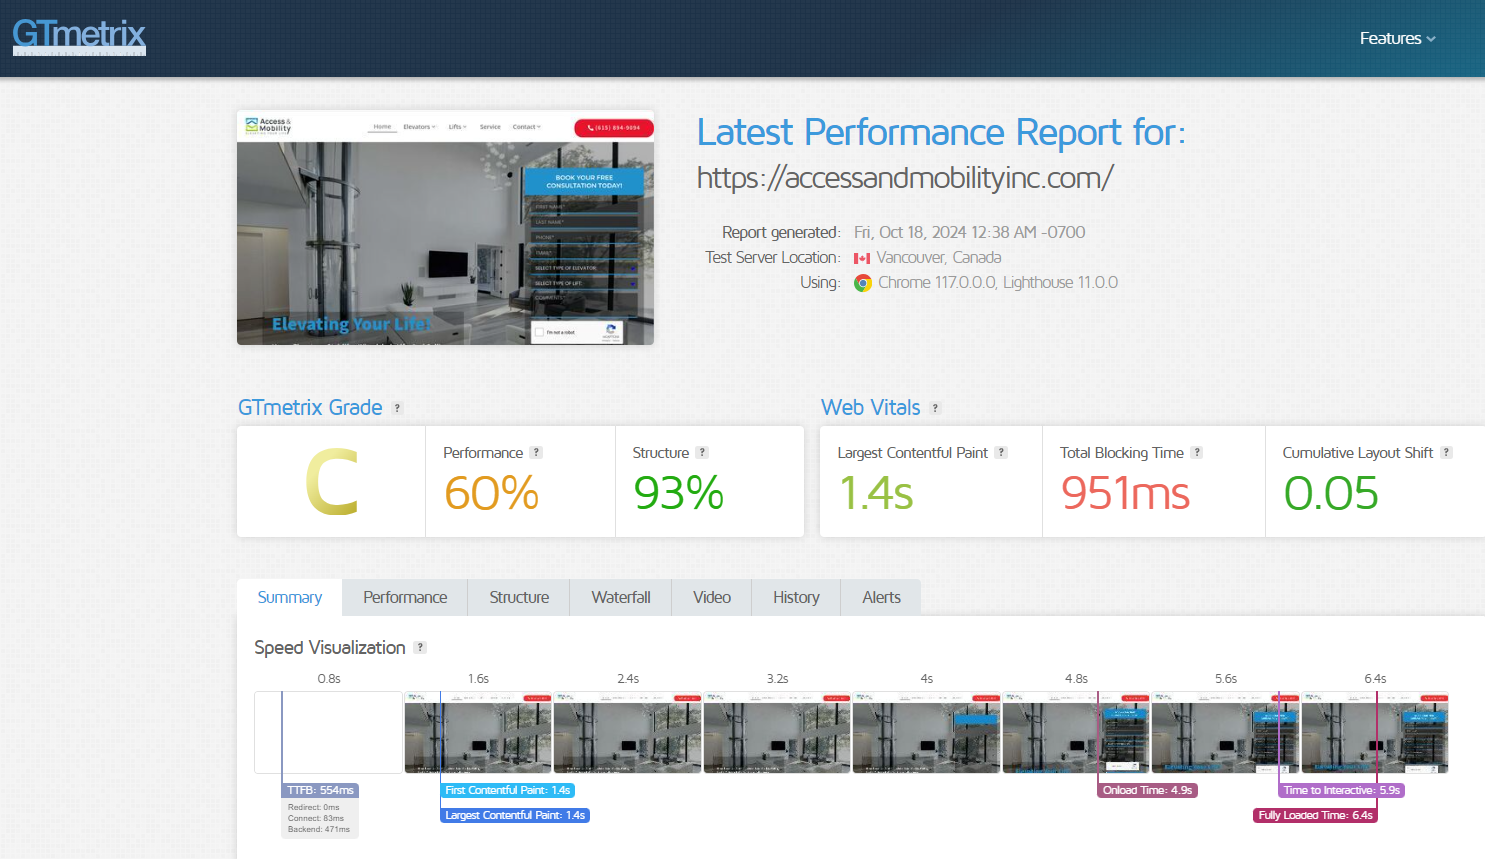Open help icon beside Web Vitals
1485x859 pixels.
935,408
